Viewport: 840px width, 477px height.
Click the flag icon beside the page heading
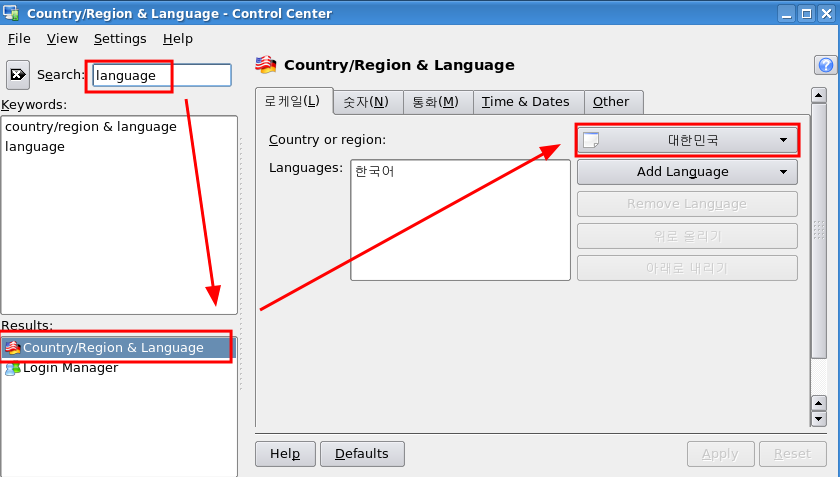(266, 65)
